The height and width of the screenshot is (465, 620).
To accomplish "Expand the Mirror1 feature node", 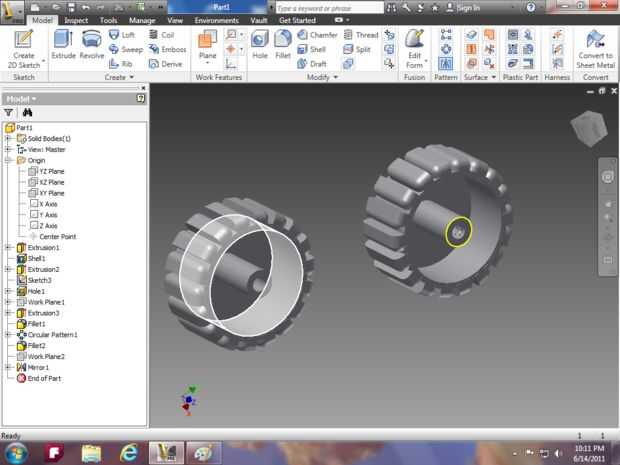I will pos(8,367).
